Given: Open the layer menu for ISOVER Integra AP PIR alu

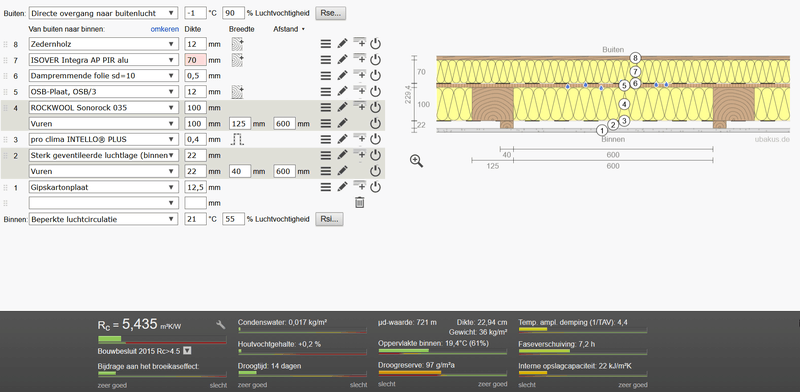Looking at the screenshot, I should pyautogui.click(x=326, y=60).
